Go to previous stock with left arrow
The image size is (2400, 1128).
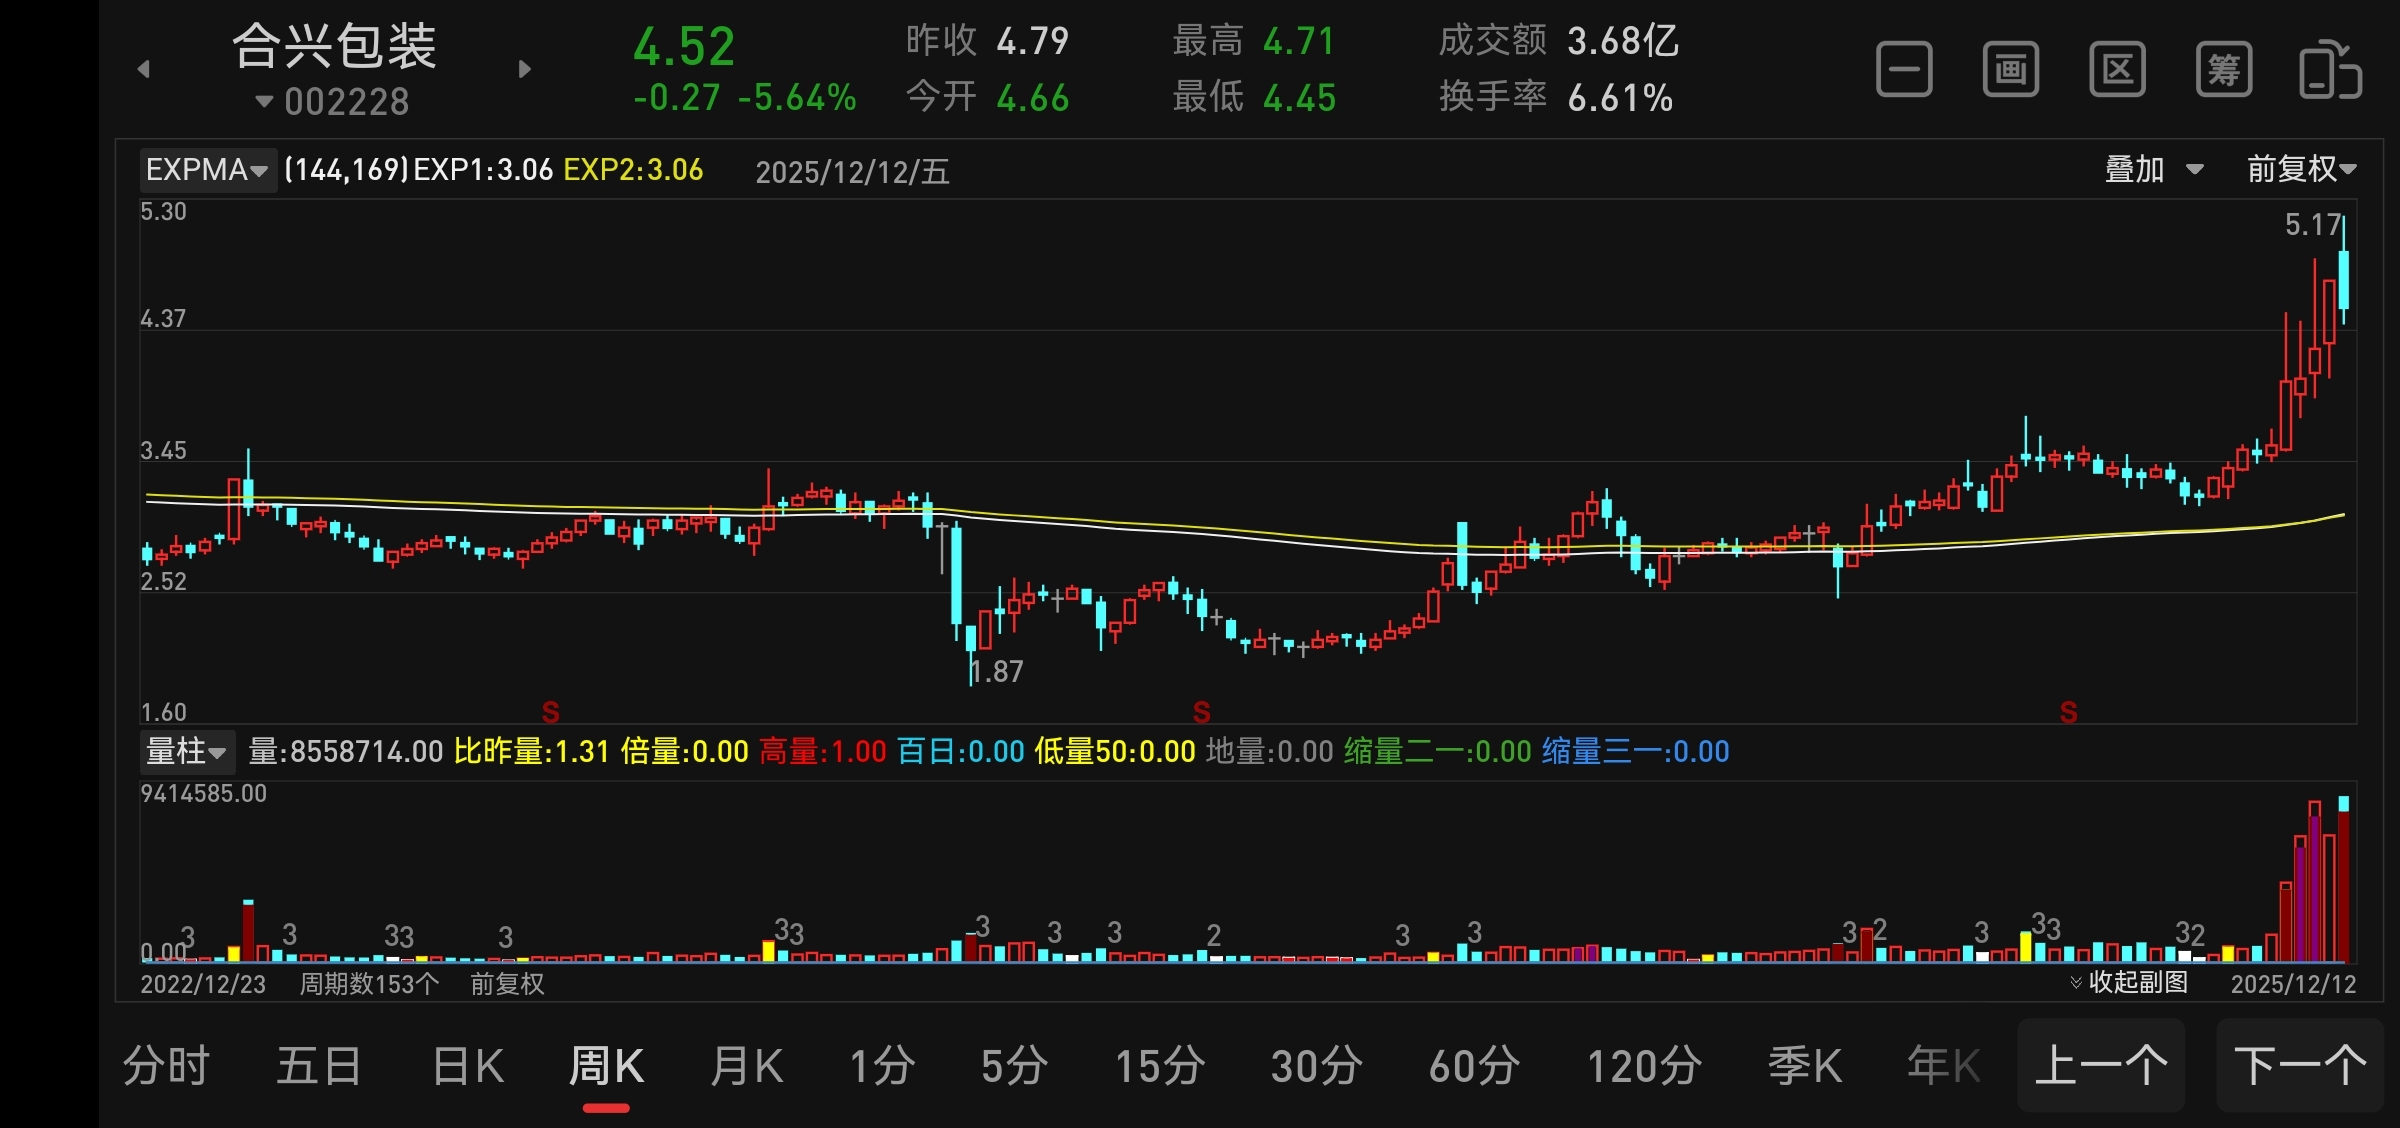(144, 69)
